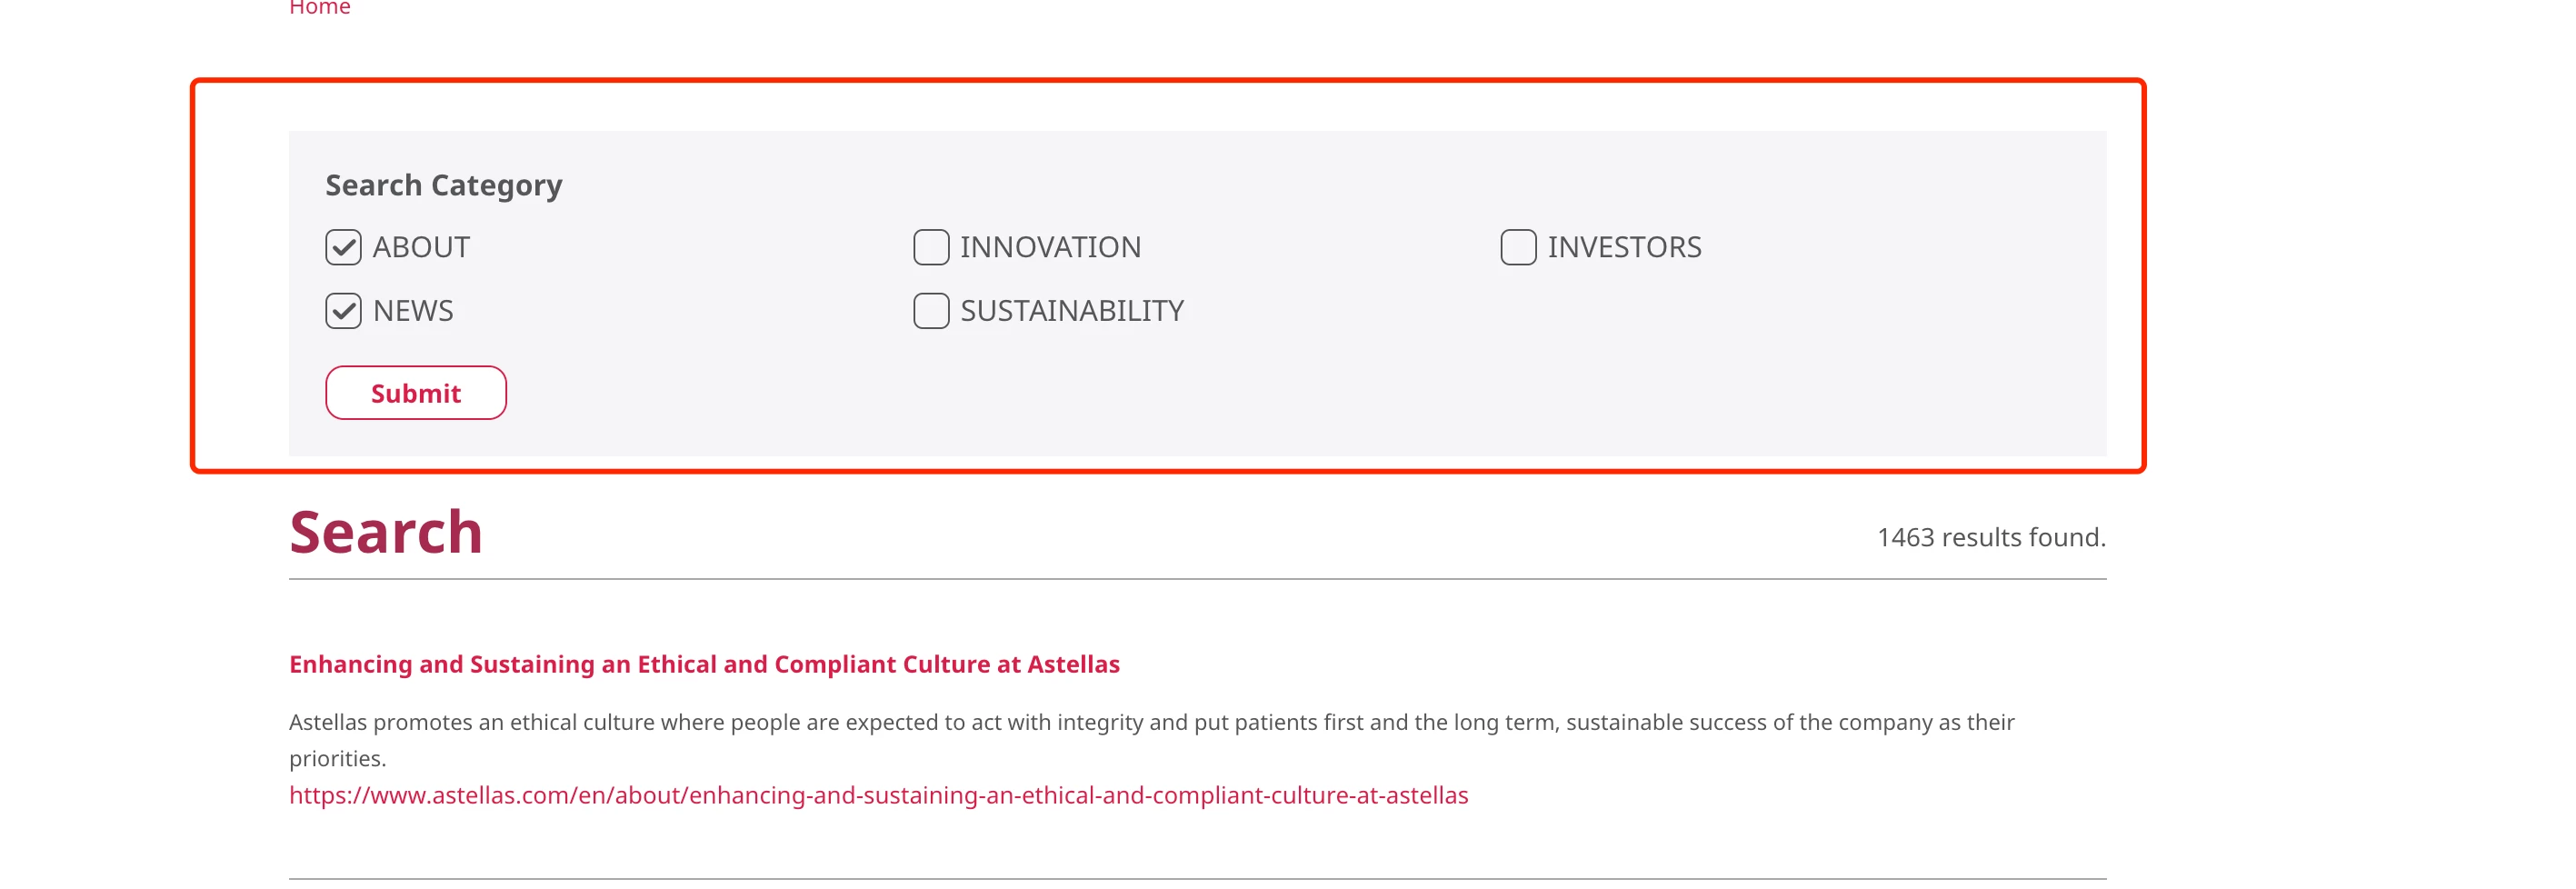Check the SUSTAINABILITY checkbox box
The height and width of the screenshot is (889, 2576).
930,311
